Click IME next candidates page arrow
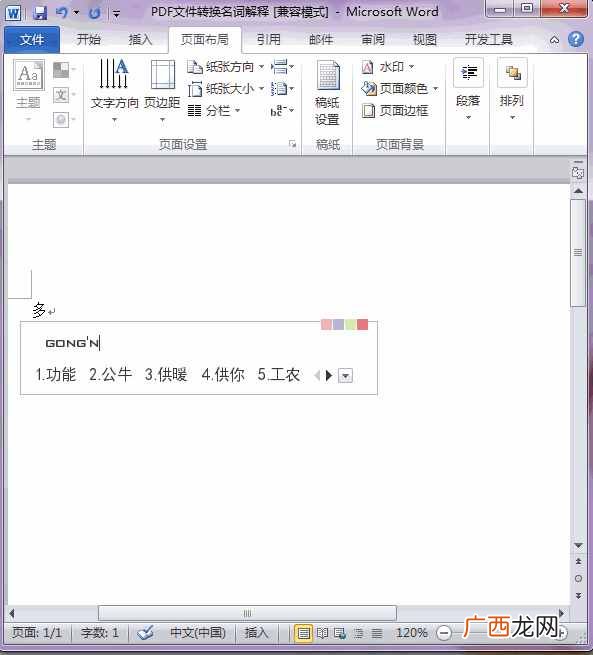The image size is (593, 655). (329, 376)
